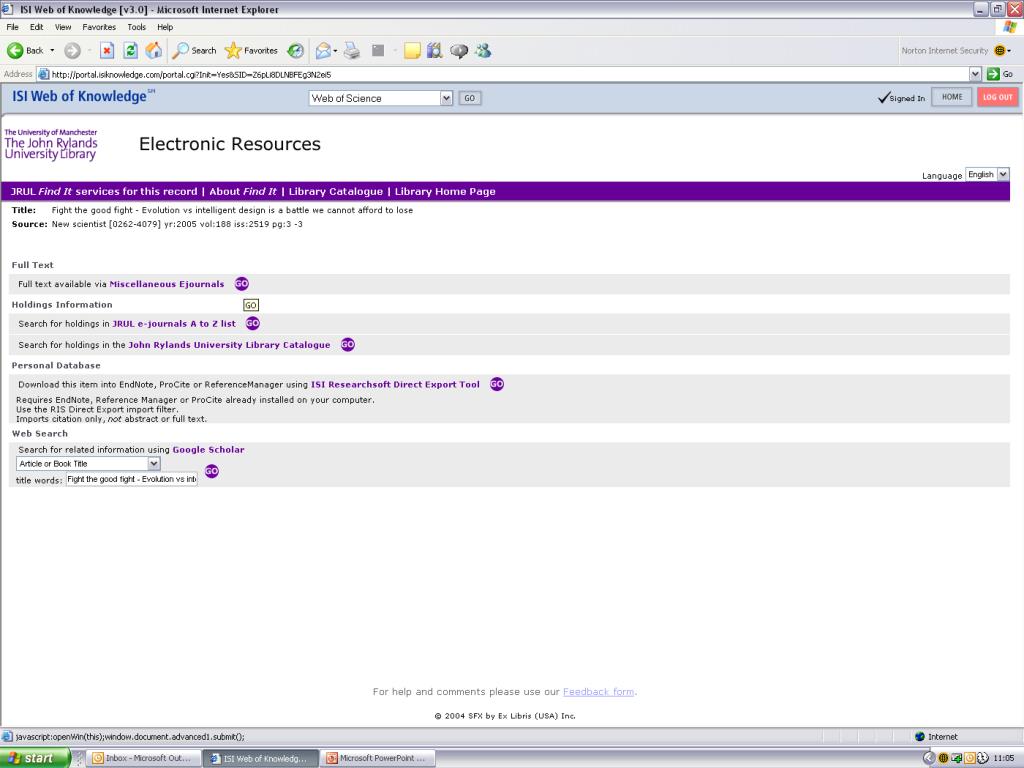Select ISI Web of Knowledge taskbar item

click(260, 758)
